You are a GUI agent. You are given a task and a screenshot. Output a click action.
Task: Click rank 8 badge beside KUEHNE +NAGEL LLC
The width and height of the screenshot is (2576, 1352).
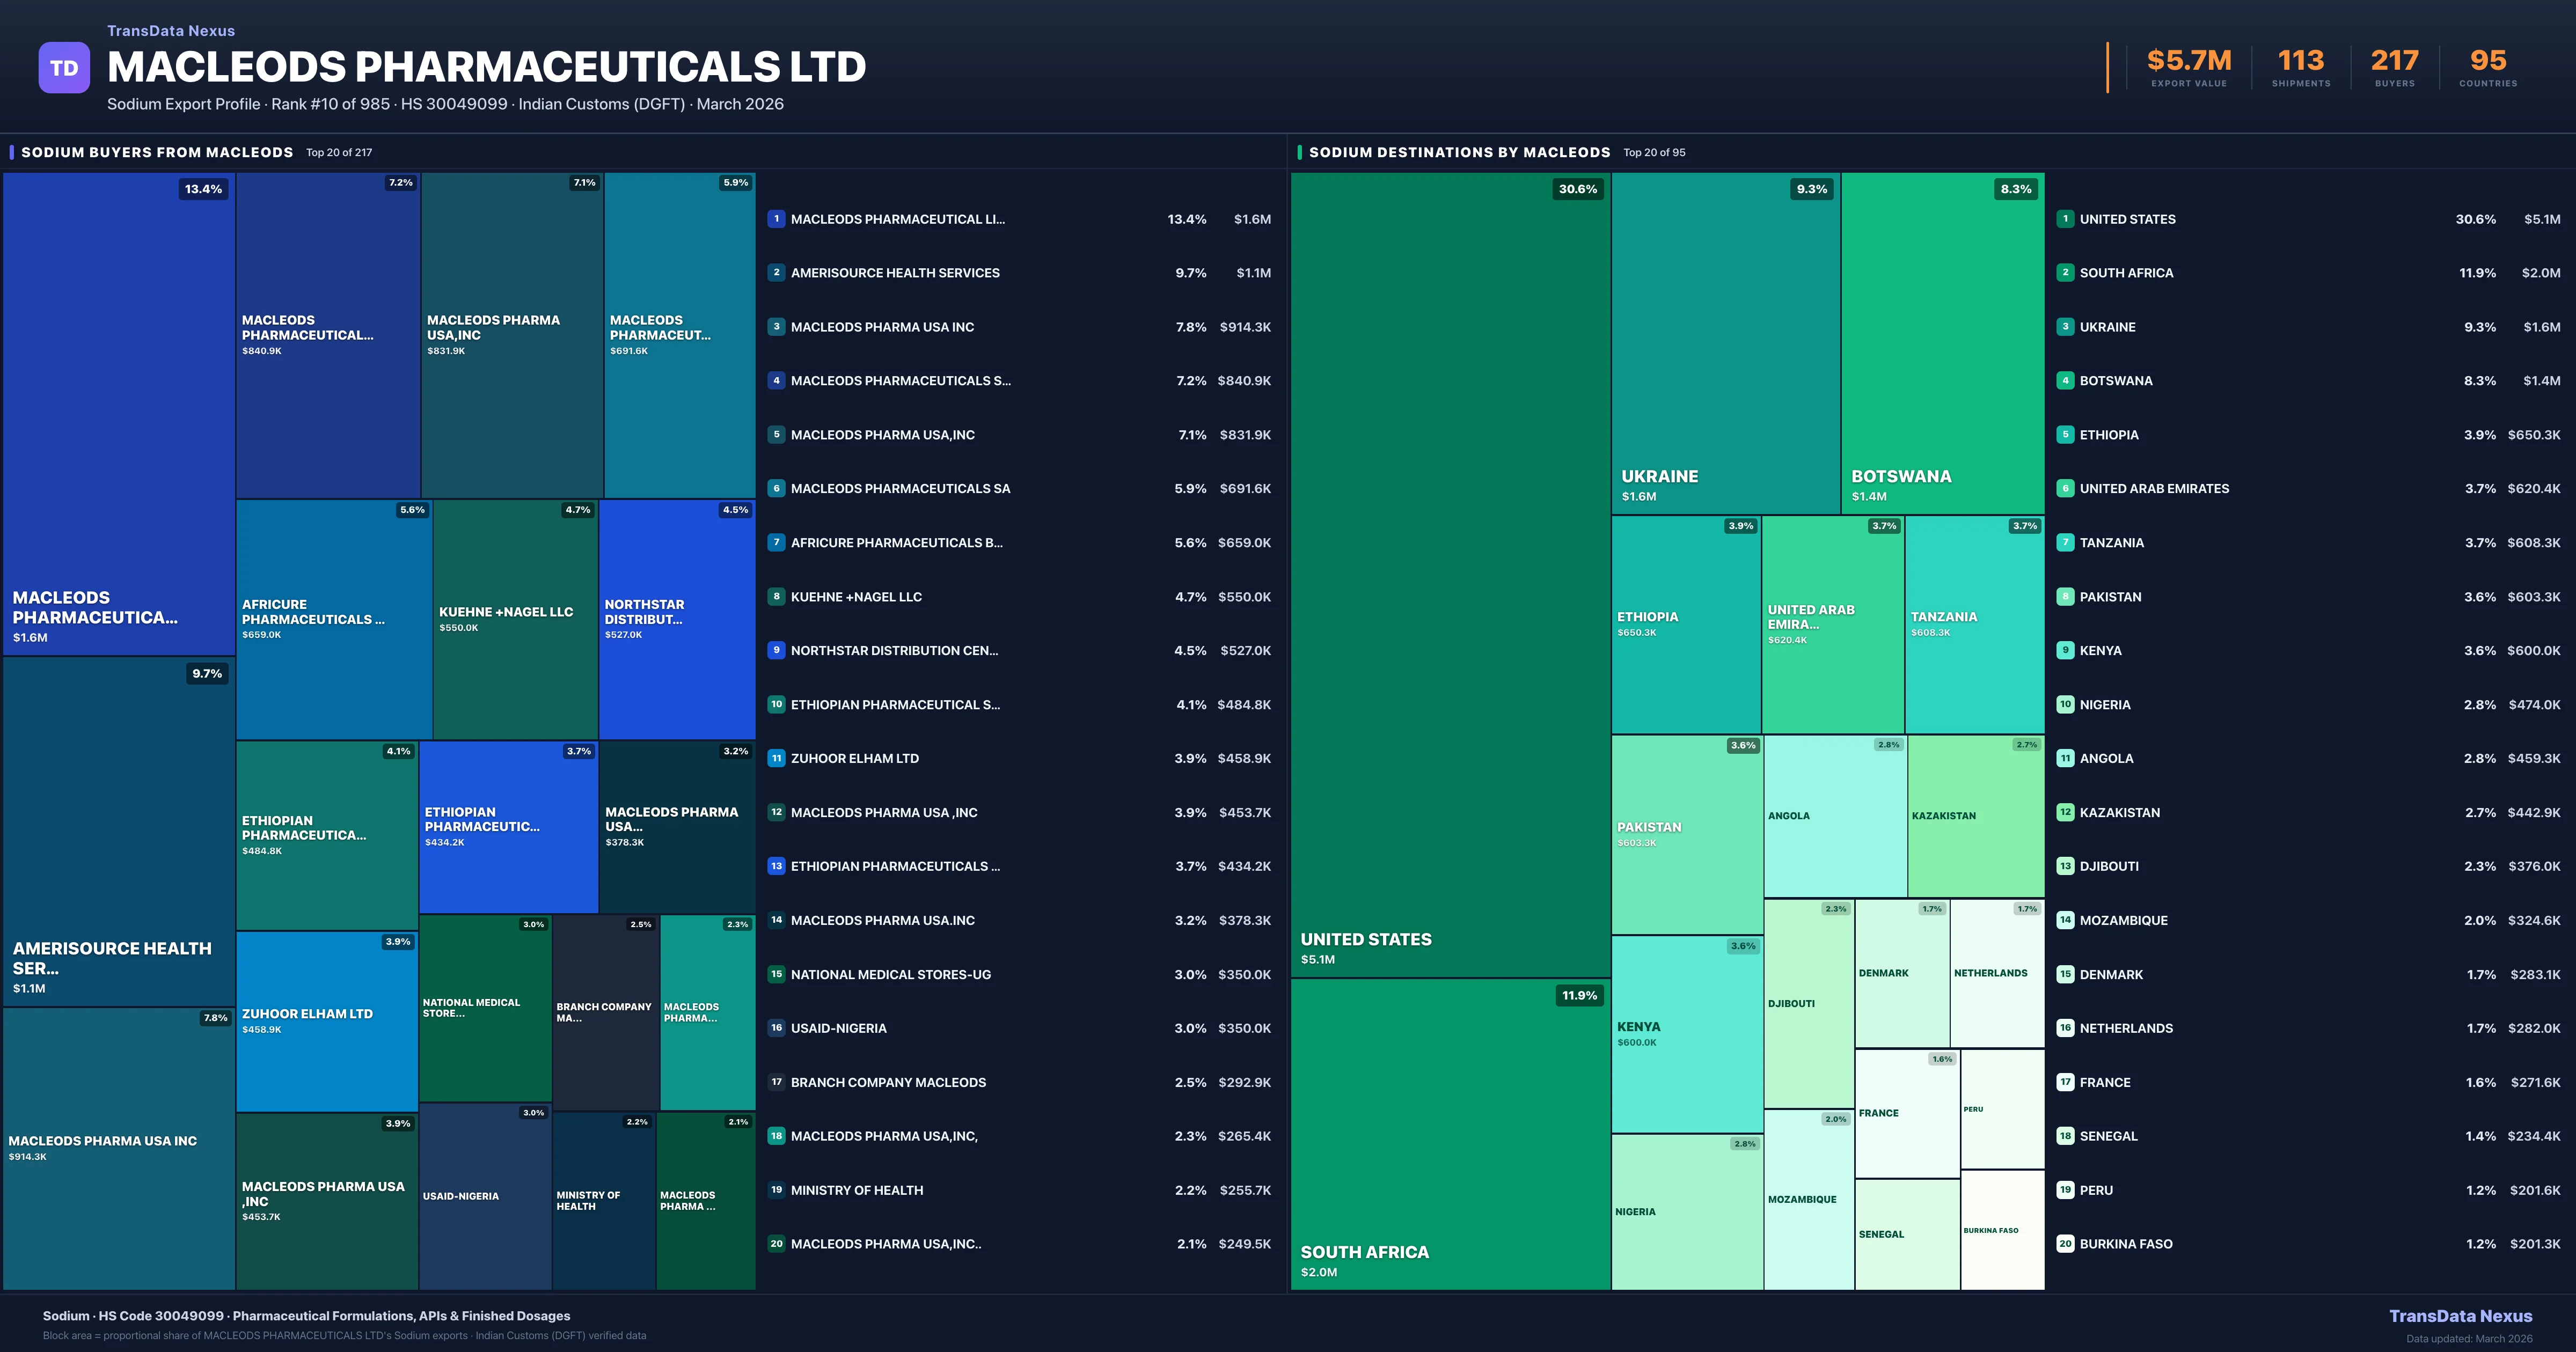click(776, 597)
